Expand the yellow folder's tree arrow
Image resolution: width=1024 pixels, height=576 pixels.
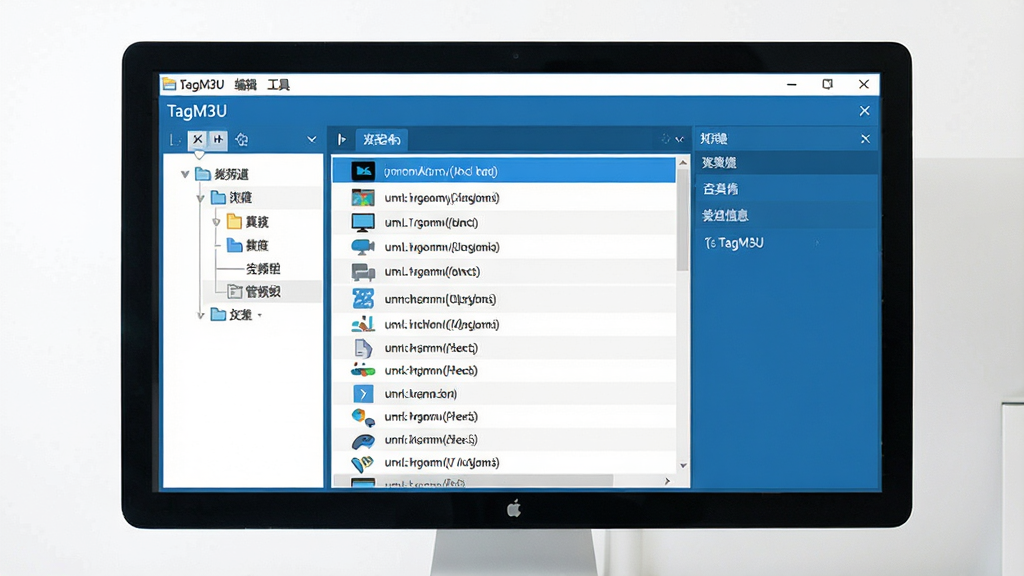216,222
